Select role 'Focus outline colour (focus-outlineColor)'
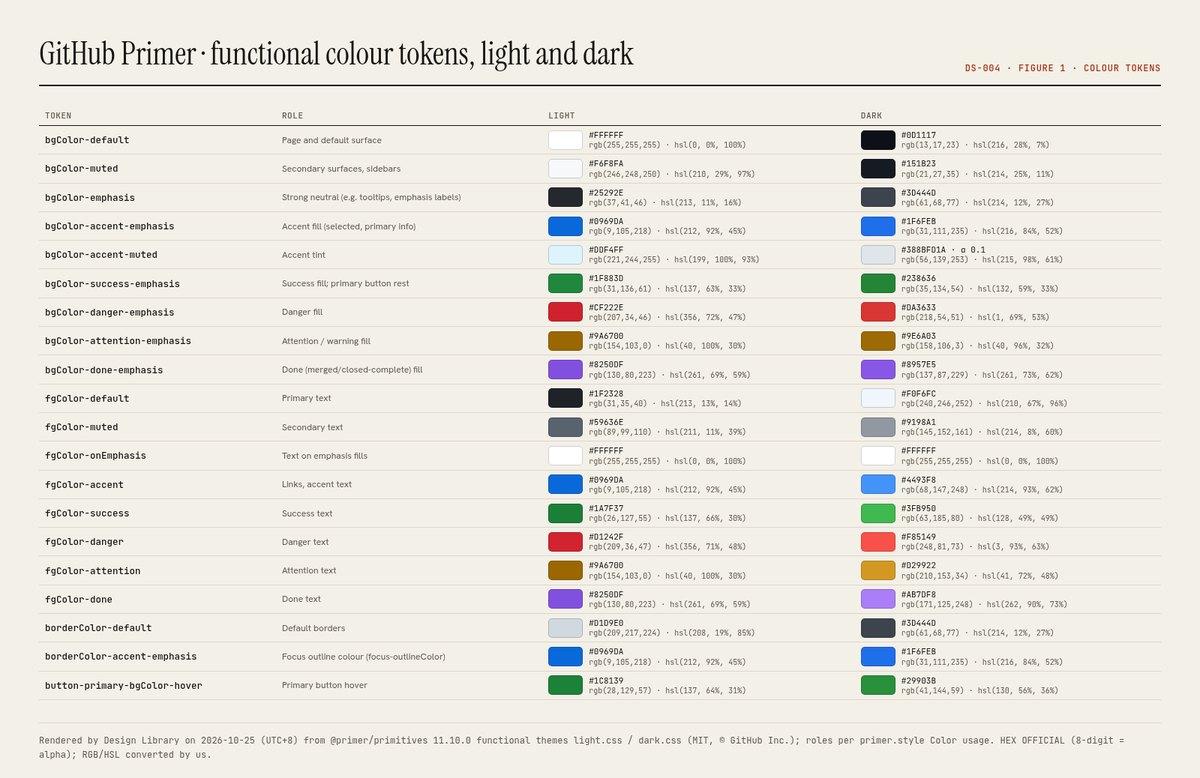The height and width of the screenshot is (778, 1200). [x=363, y=657]
